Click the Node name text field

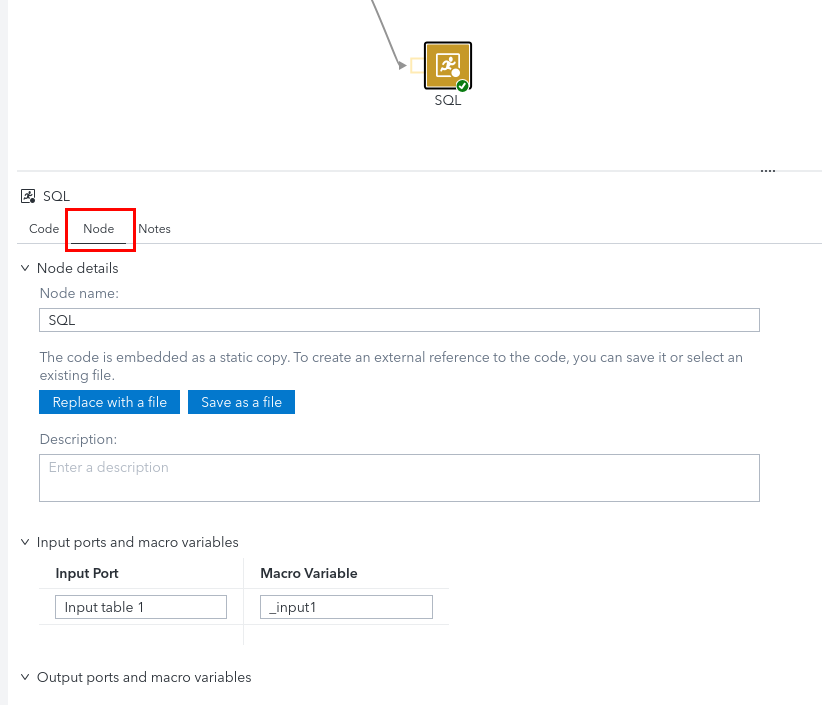tap(399, 320)
